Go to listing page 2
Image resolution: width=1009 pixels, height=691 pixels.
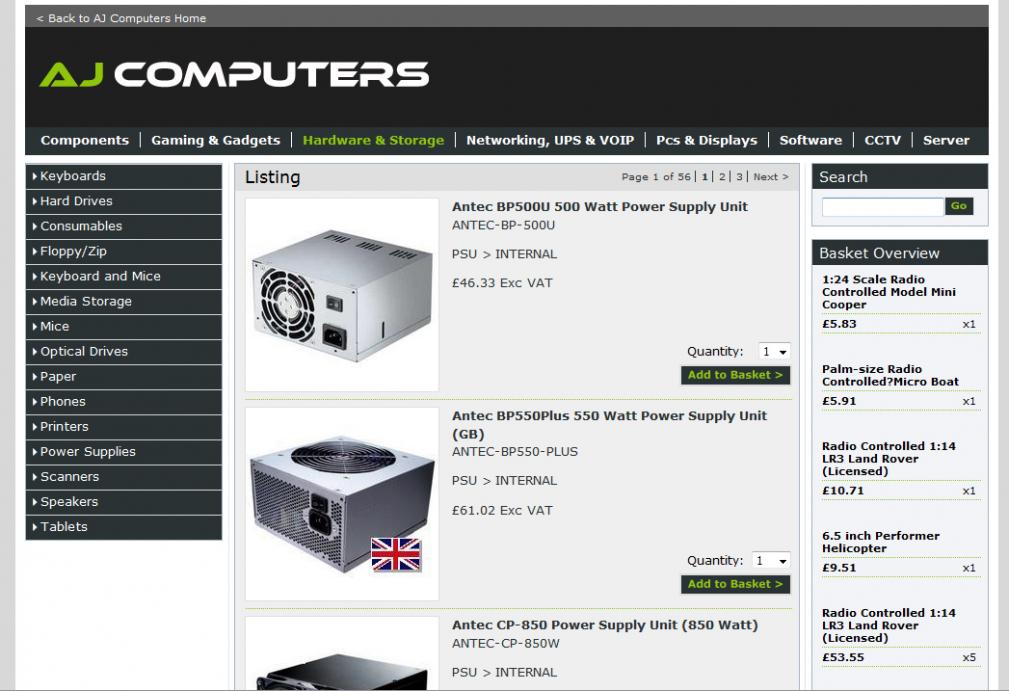coord(722,177)
